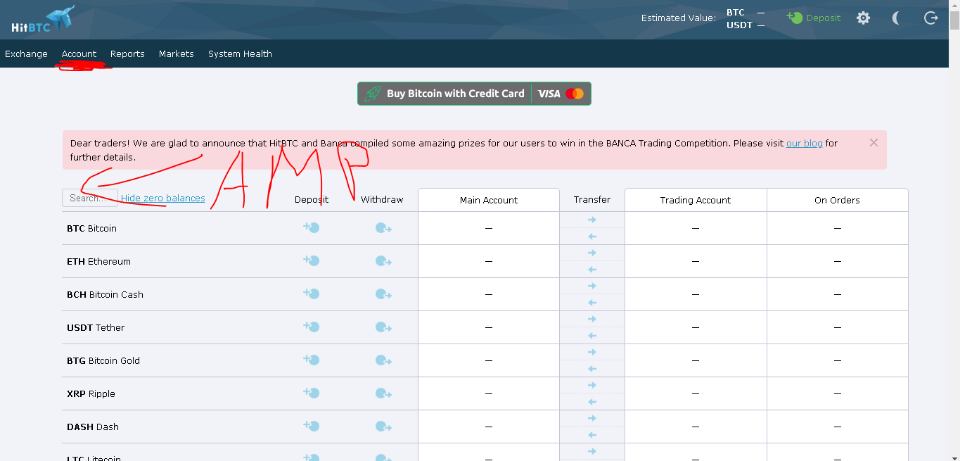Click the Ethereum withdraw icon
This screenshot has width=960, height=461.
(382, 262)
